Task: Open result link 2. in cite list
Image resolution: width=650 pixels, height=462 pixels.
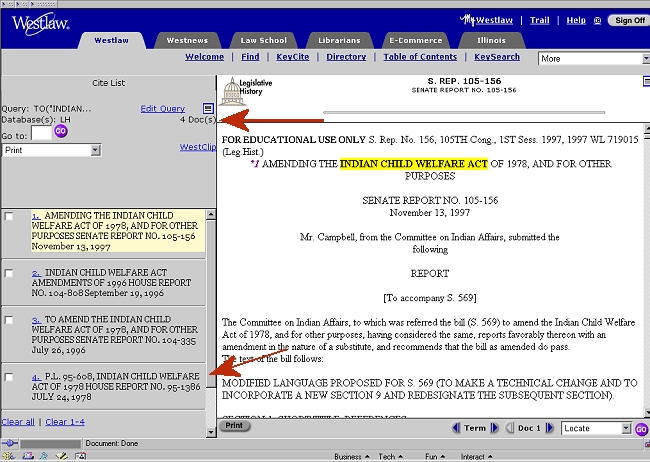Action: 36,273
